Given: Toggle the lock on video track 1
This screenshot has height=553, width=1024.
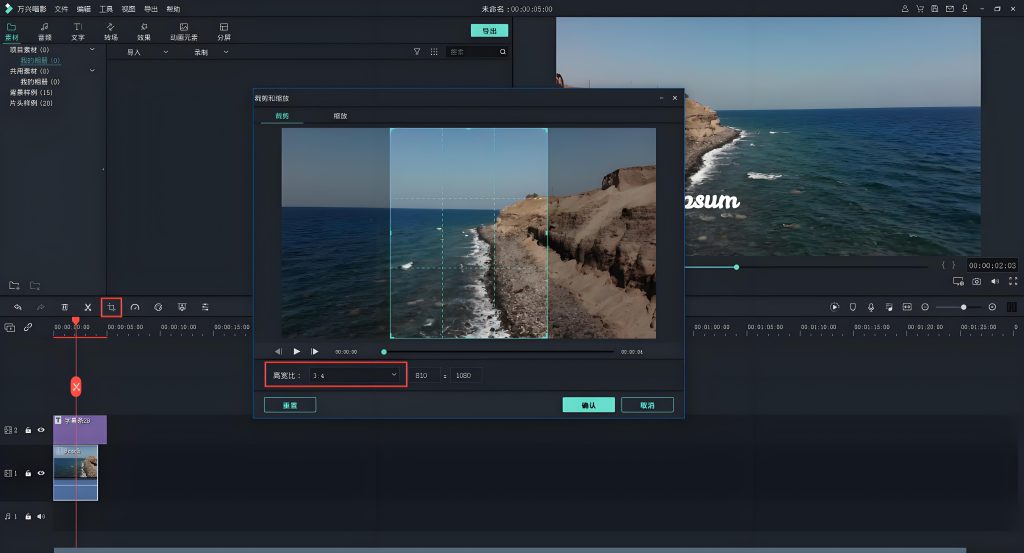Looking at the screenshot, I should pyautogui.click(x=28, y=473).
